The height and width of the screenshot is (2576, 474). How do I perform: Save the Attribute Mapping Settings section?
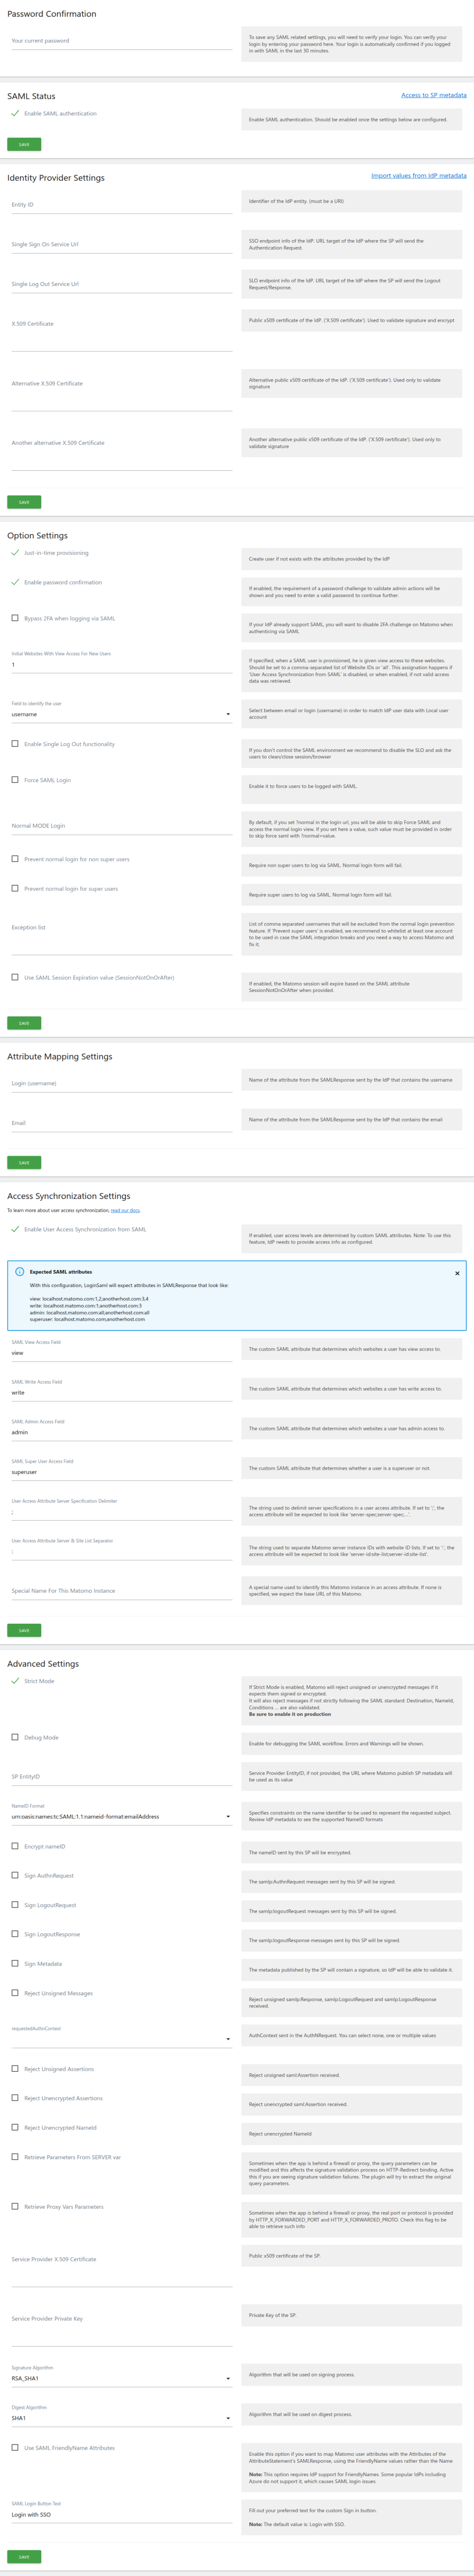pos(24,1163)
